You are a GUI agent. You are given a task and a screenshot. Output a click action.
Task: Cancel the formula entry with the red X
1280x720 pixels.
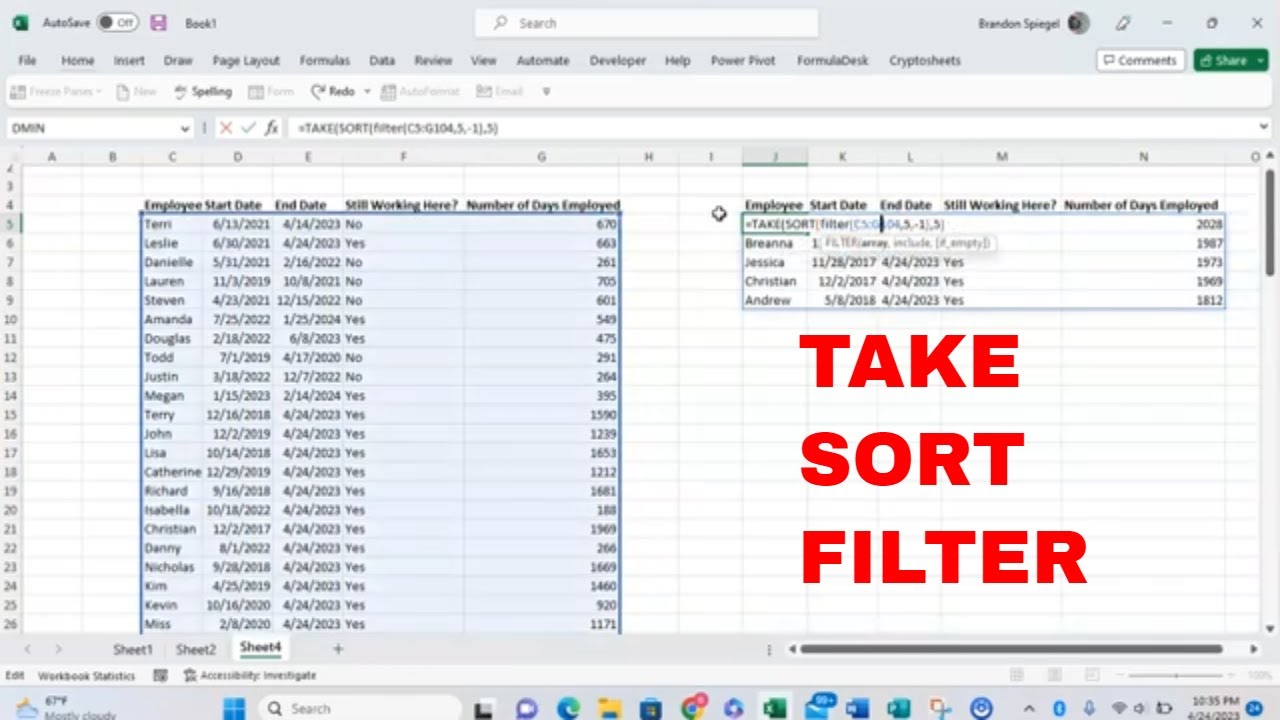225,128
